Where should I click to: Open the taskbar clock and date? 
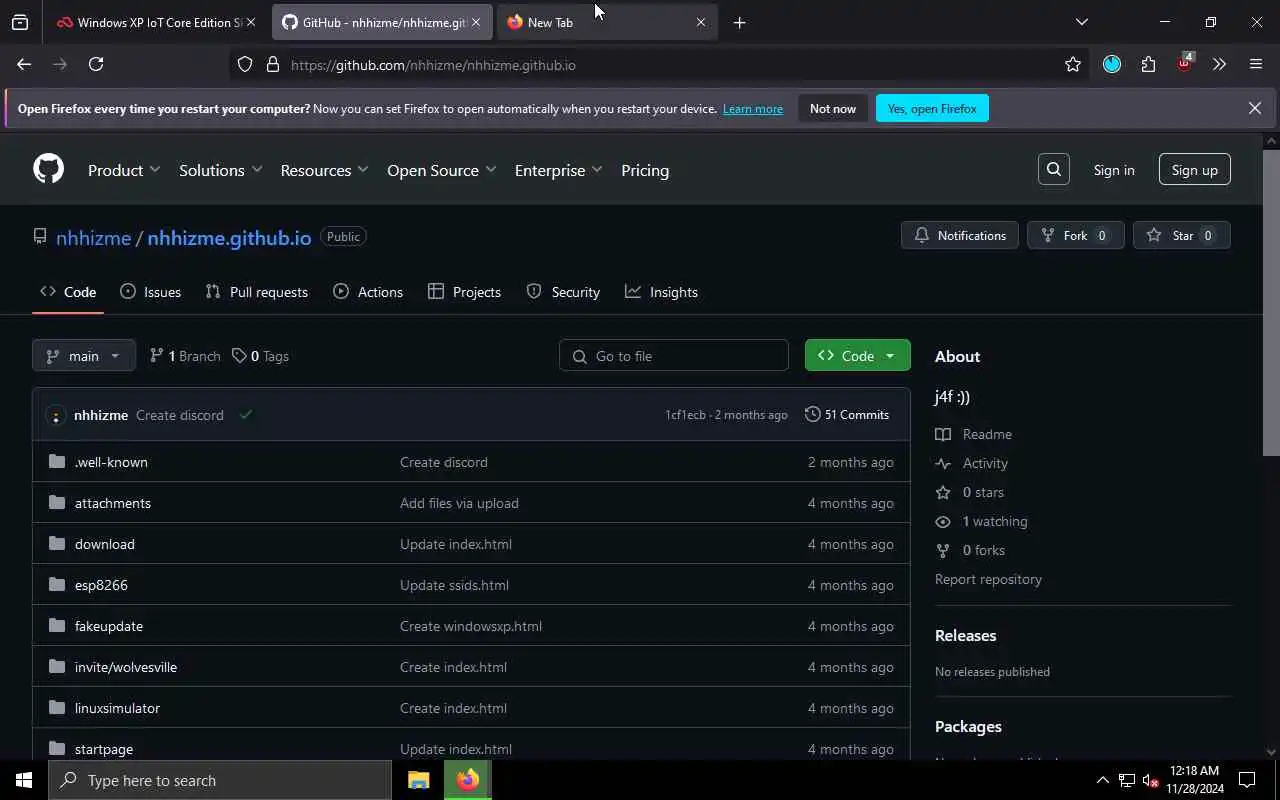(x=1194, y=780)
